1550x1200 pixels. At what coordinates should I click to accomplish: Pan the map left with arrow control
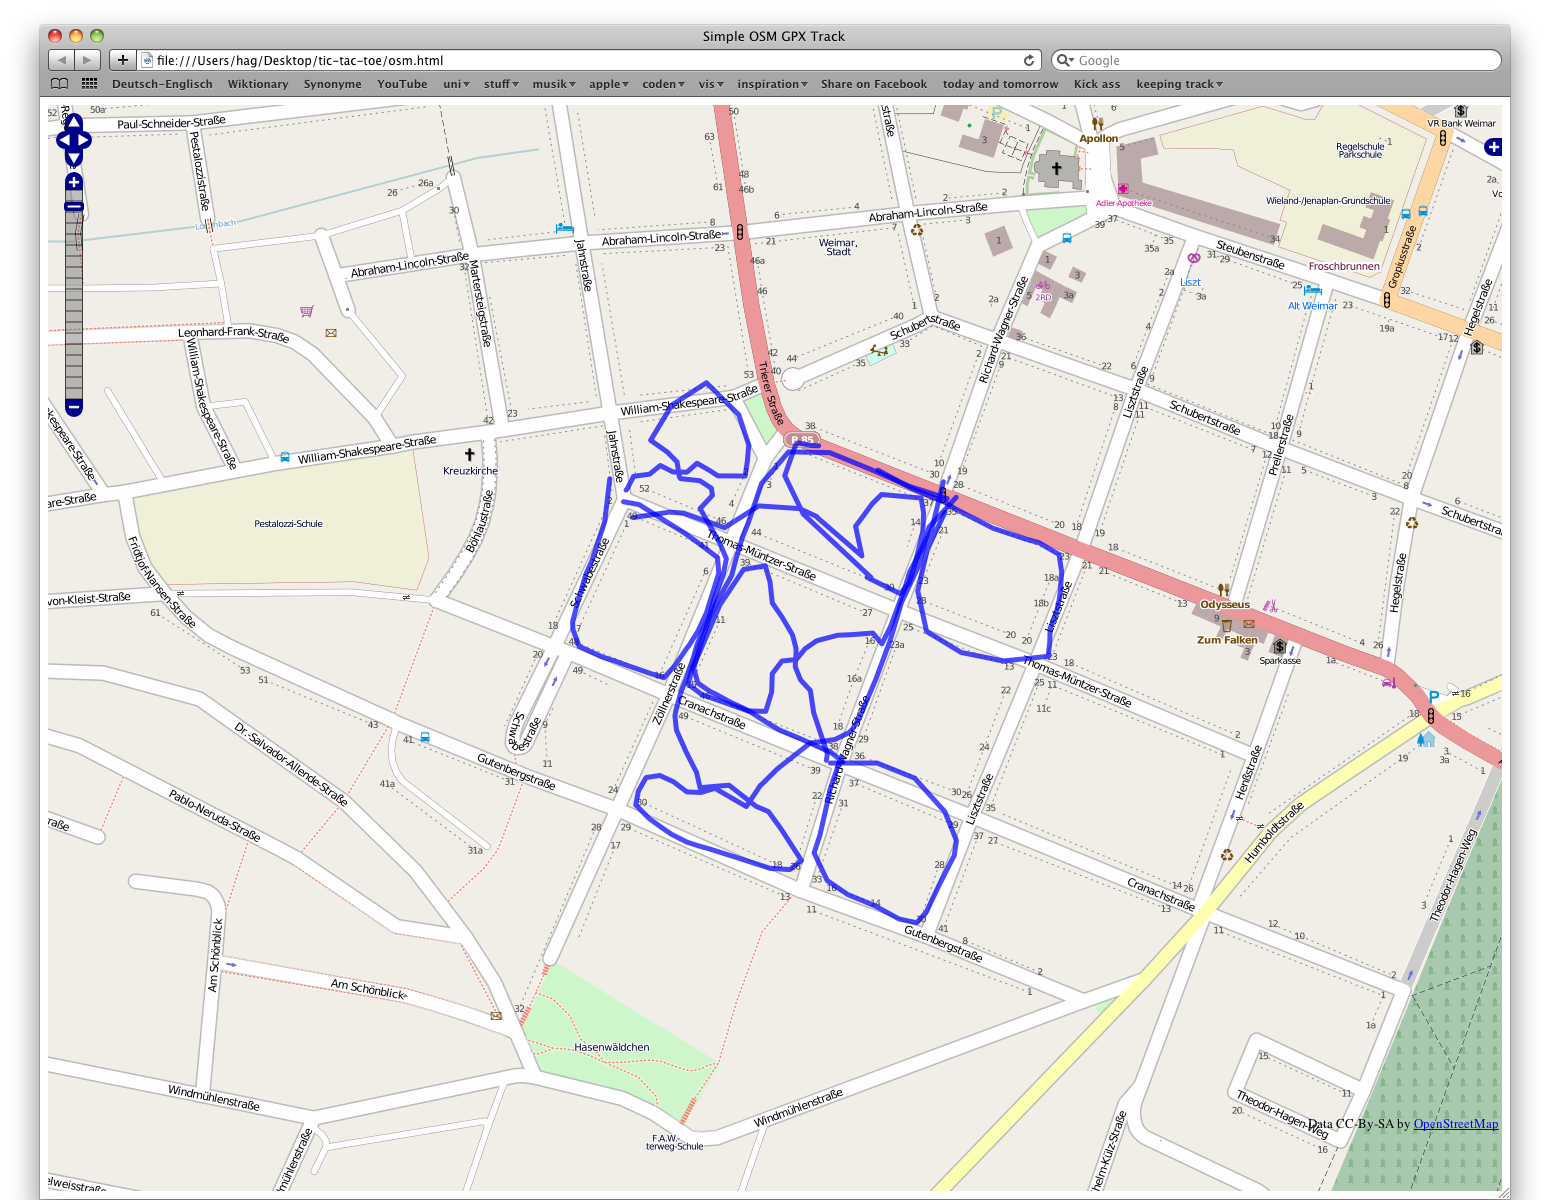click(x=63, y=140)
